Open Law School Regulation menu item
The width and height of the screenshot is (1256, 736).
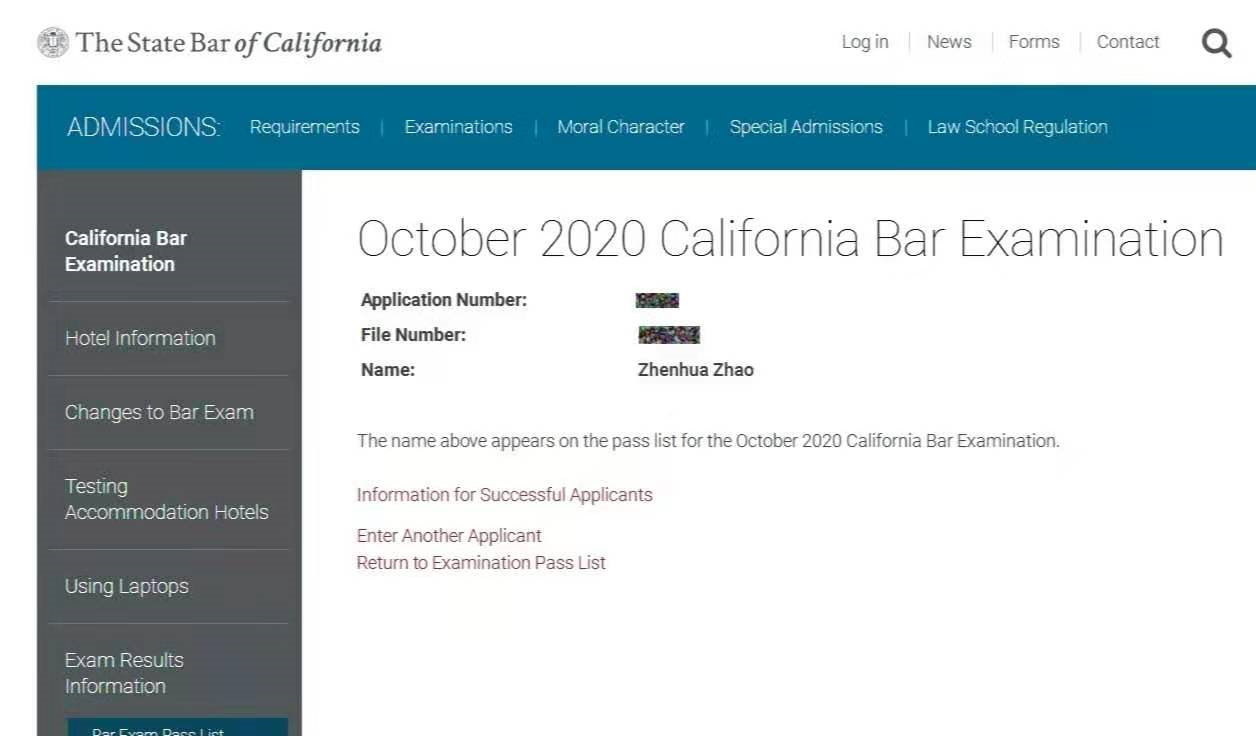(x=1017, y=127)
